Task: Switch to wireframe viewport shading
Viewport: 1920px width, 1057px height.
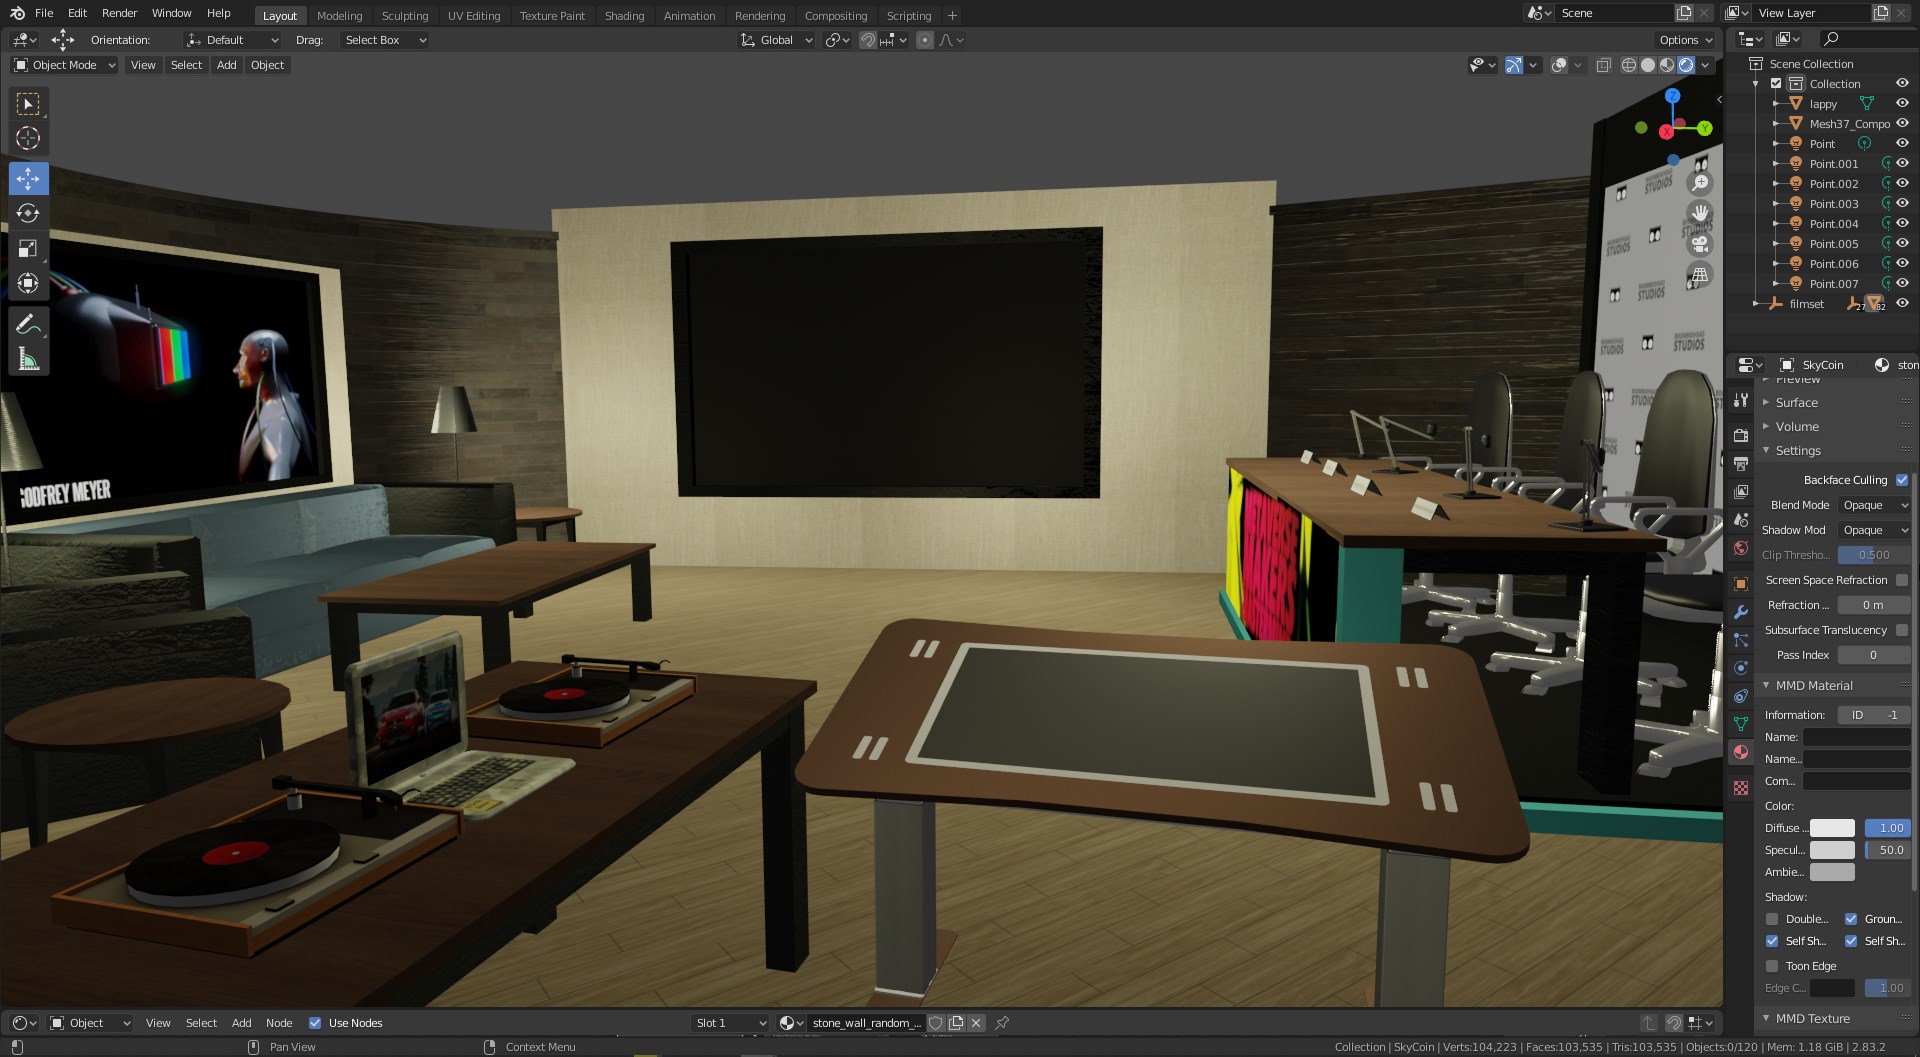Action: click(x=1629, y=65)
